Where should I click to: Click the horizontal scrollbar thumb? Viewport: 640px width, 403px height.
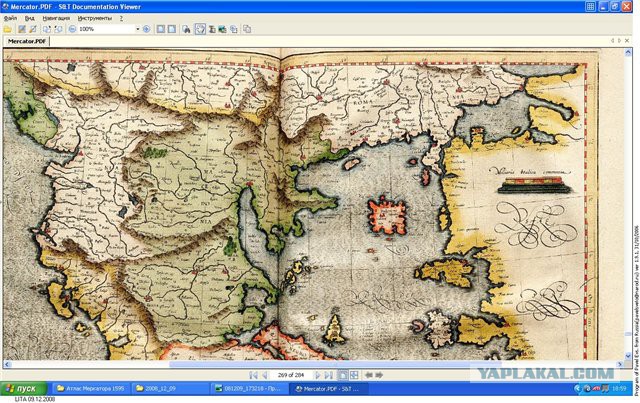[x=335, y=364]
